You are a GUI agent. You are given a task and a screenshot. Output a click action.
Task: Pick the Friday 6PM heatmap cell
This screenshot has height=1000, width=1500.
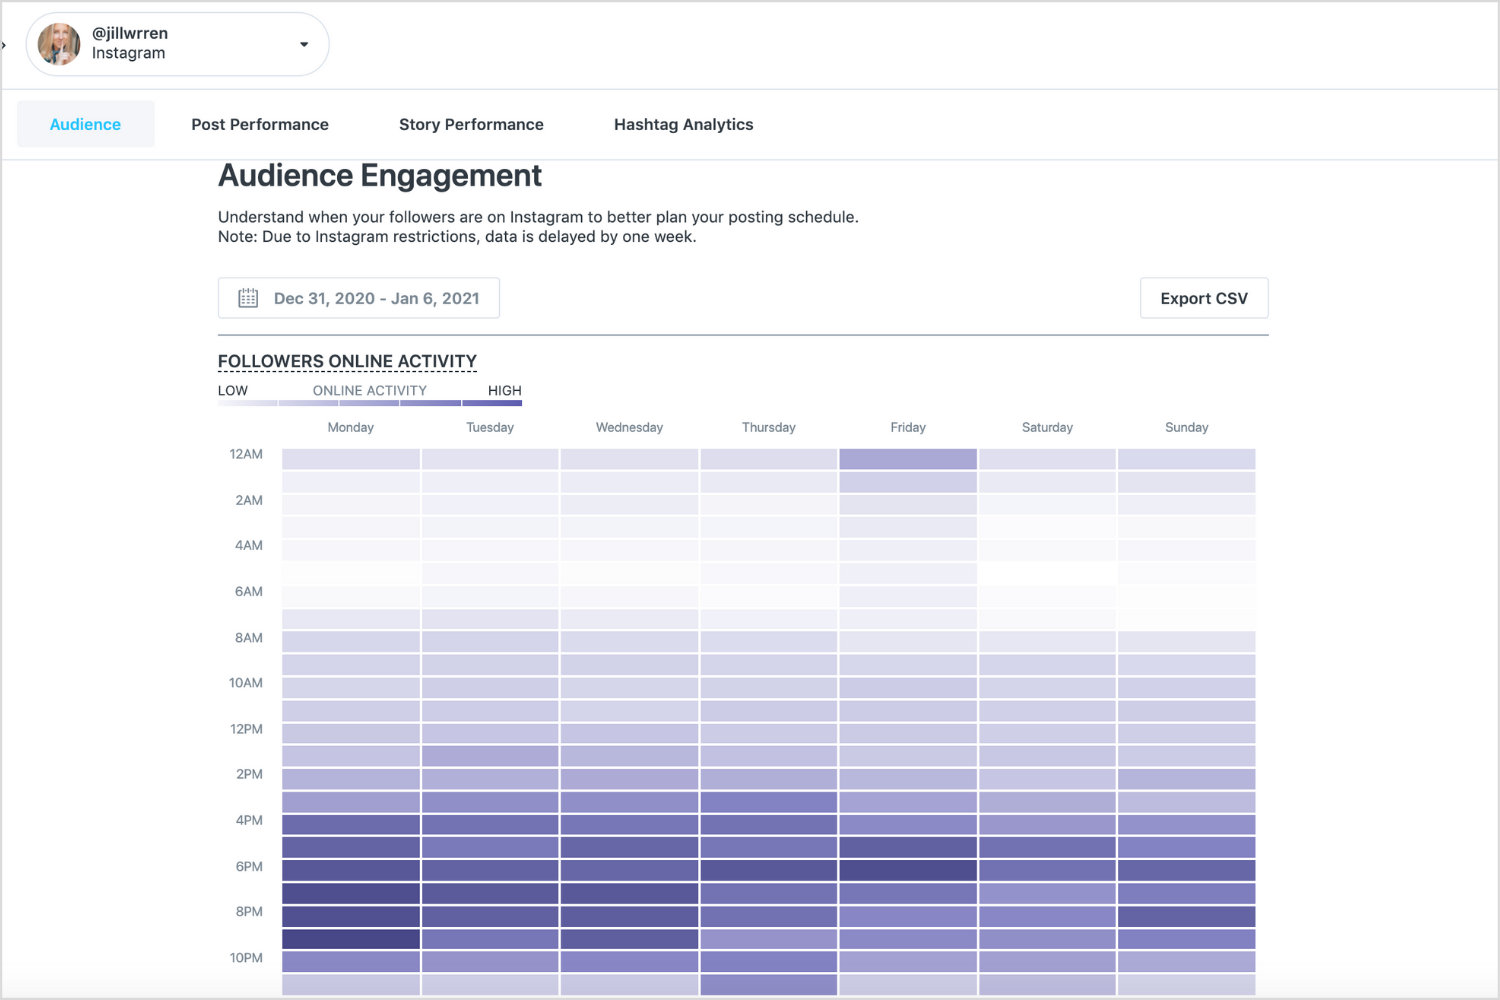pos(908,870)
